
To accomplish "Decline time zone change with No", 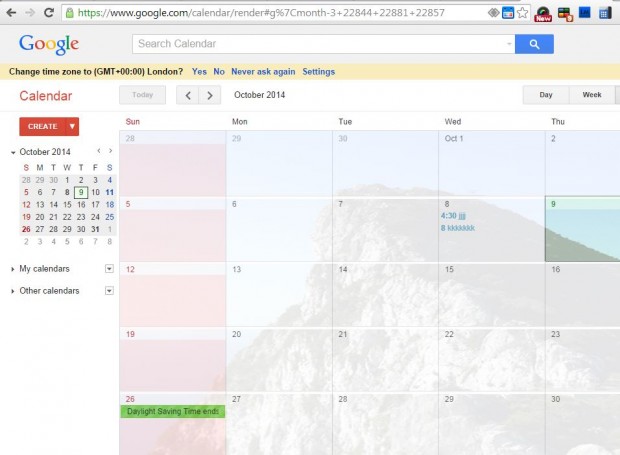I will (x=219, y=72).
